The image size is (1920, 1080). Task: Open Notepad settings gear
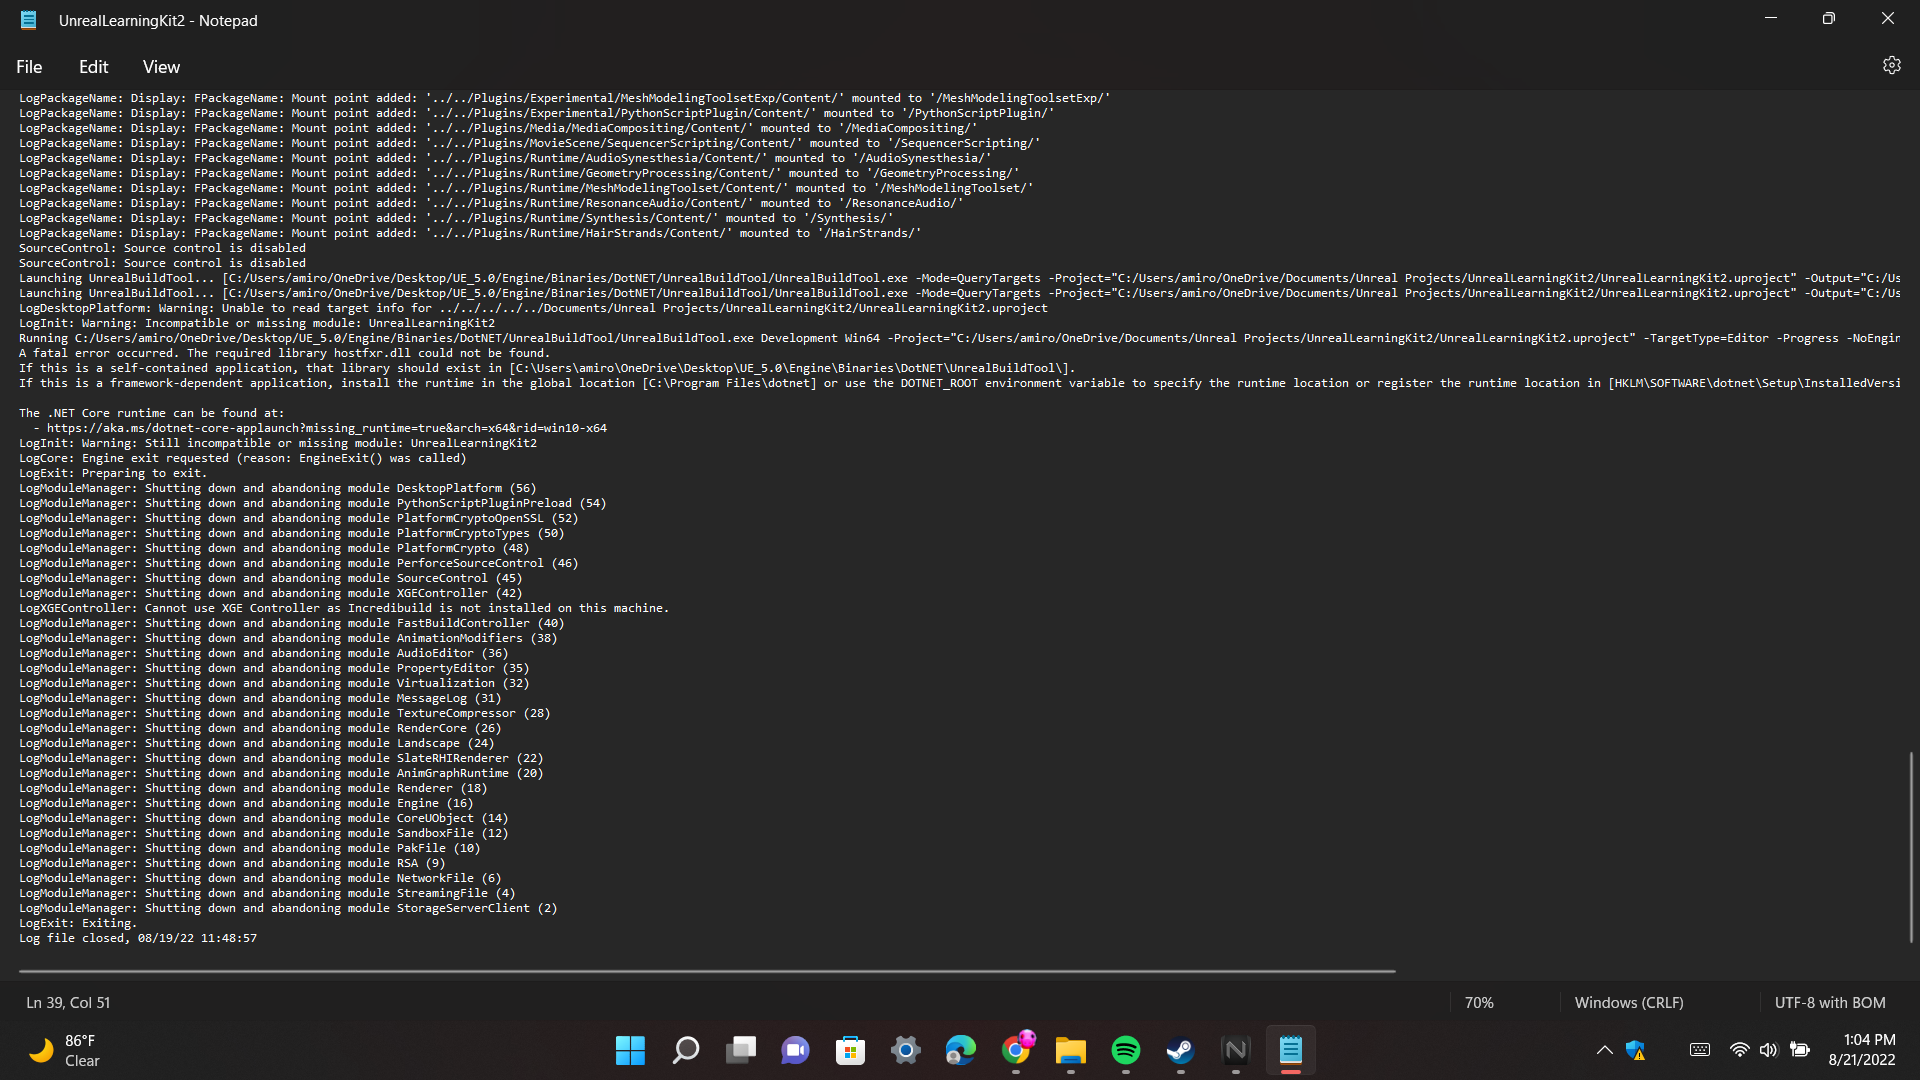point(1891,66)
